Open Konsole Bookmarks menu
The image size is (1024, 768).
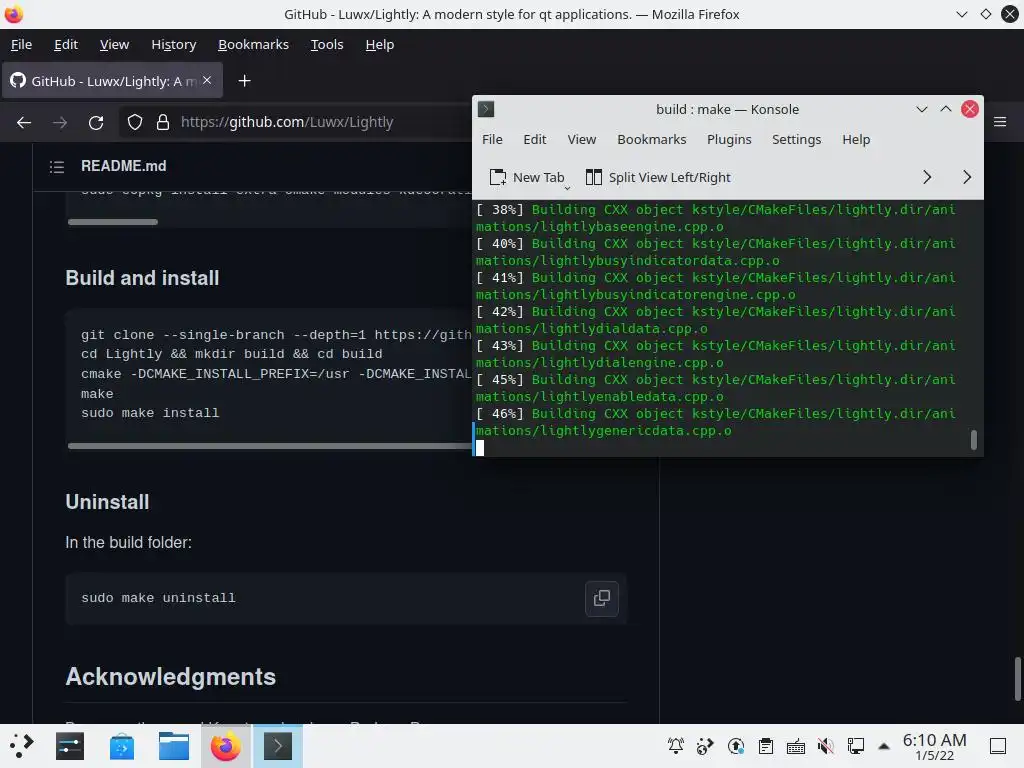tap(652, 140)
